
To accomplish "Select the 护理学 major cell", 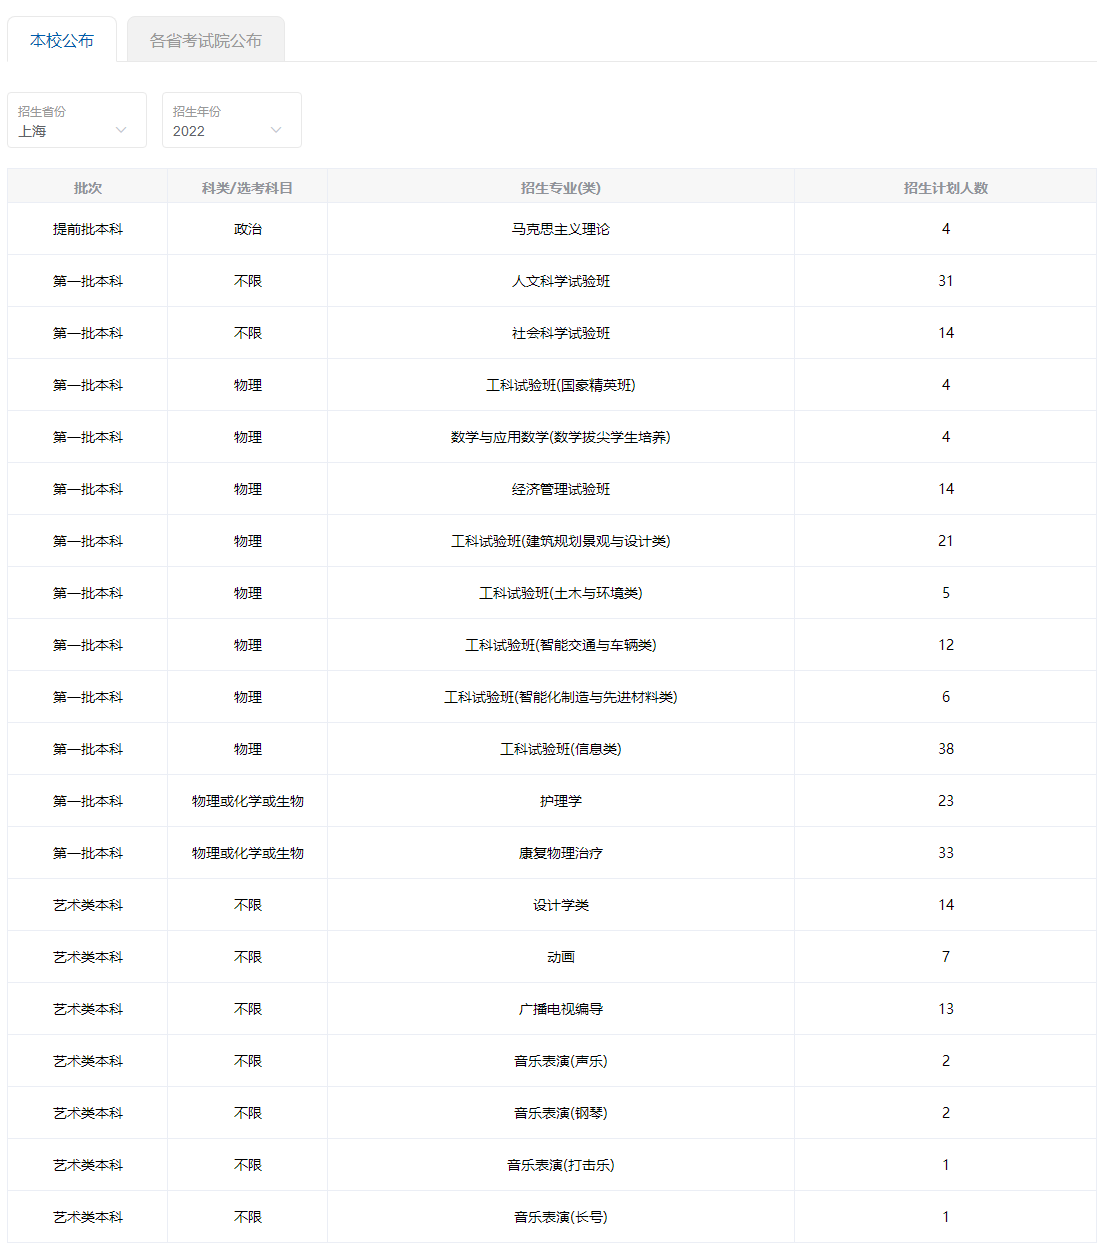I will pyautogui.click(x=560, y=801).
